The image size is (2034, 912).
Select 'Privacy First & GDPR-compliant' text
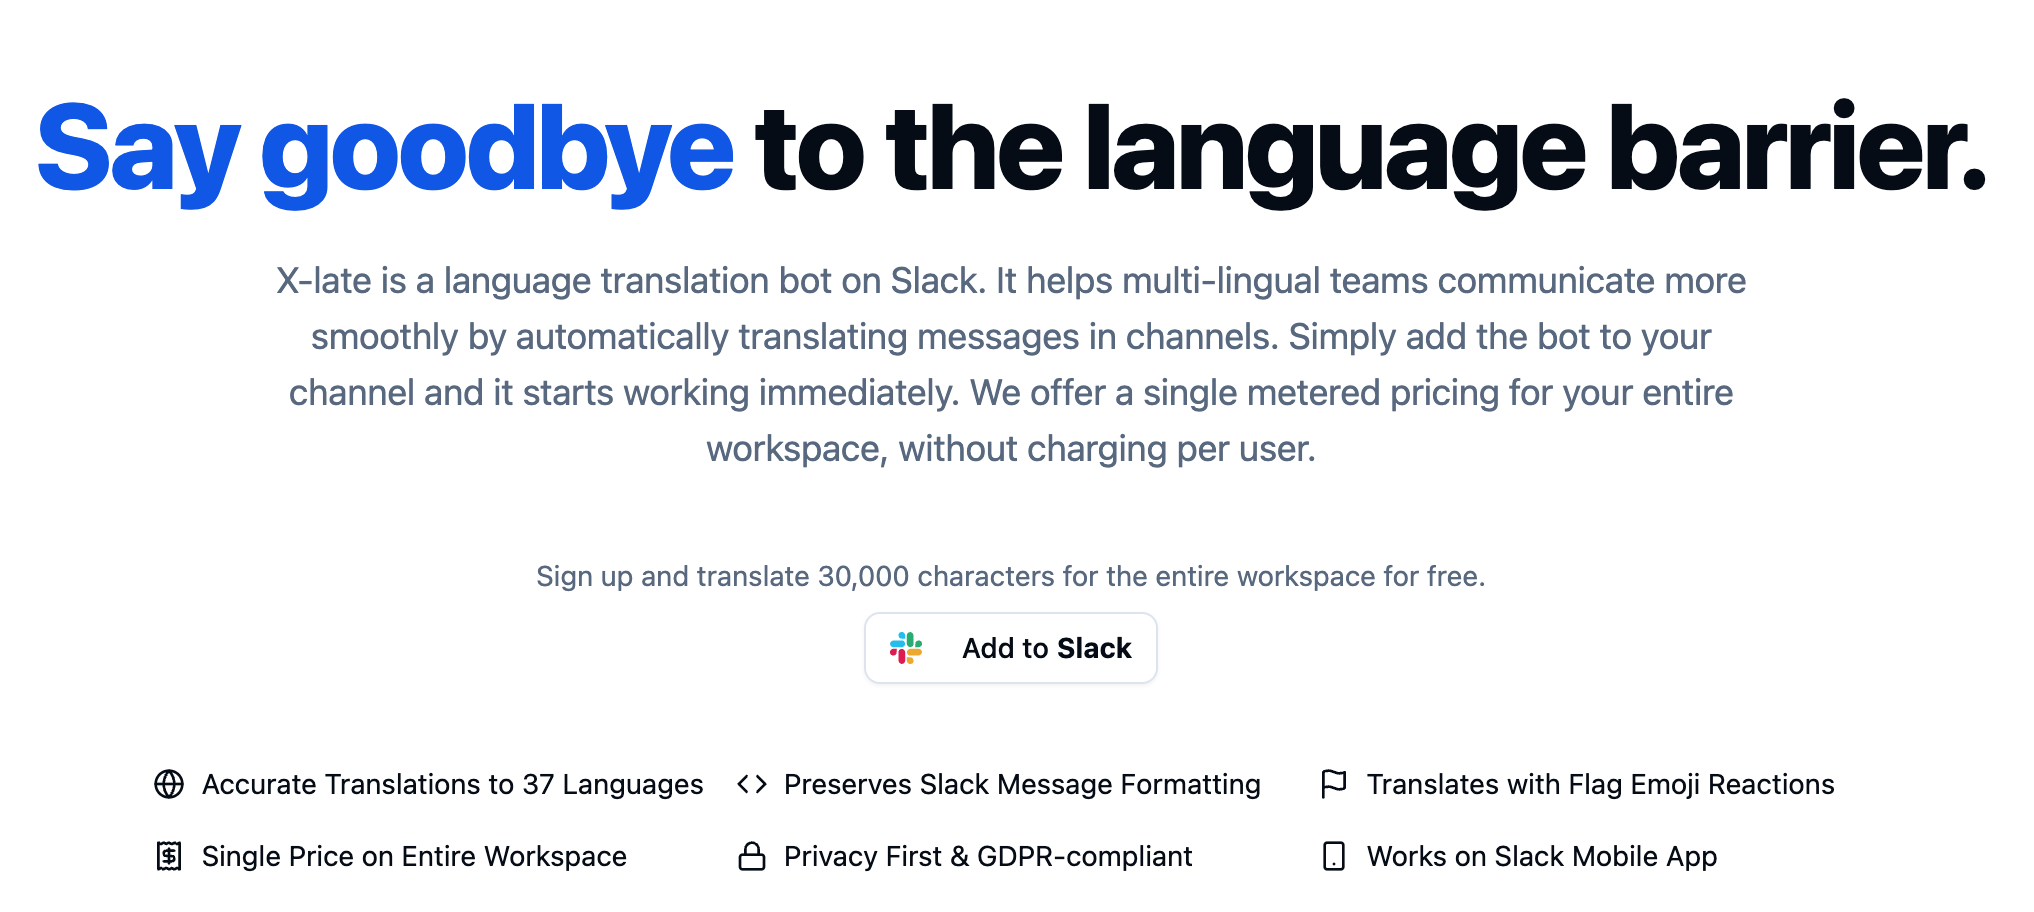[988, 857]
